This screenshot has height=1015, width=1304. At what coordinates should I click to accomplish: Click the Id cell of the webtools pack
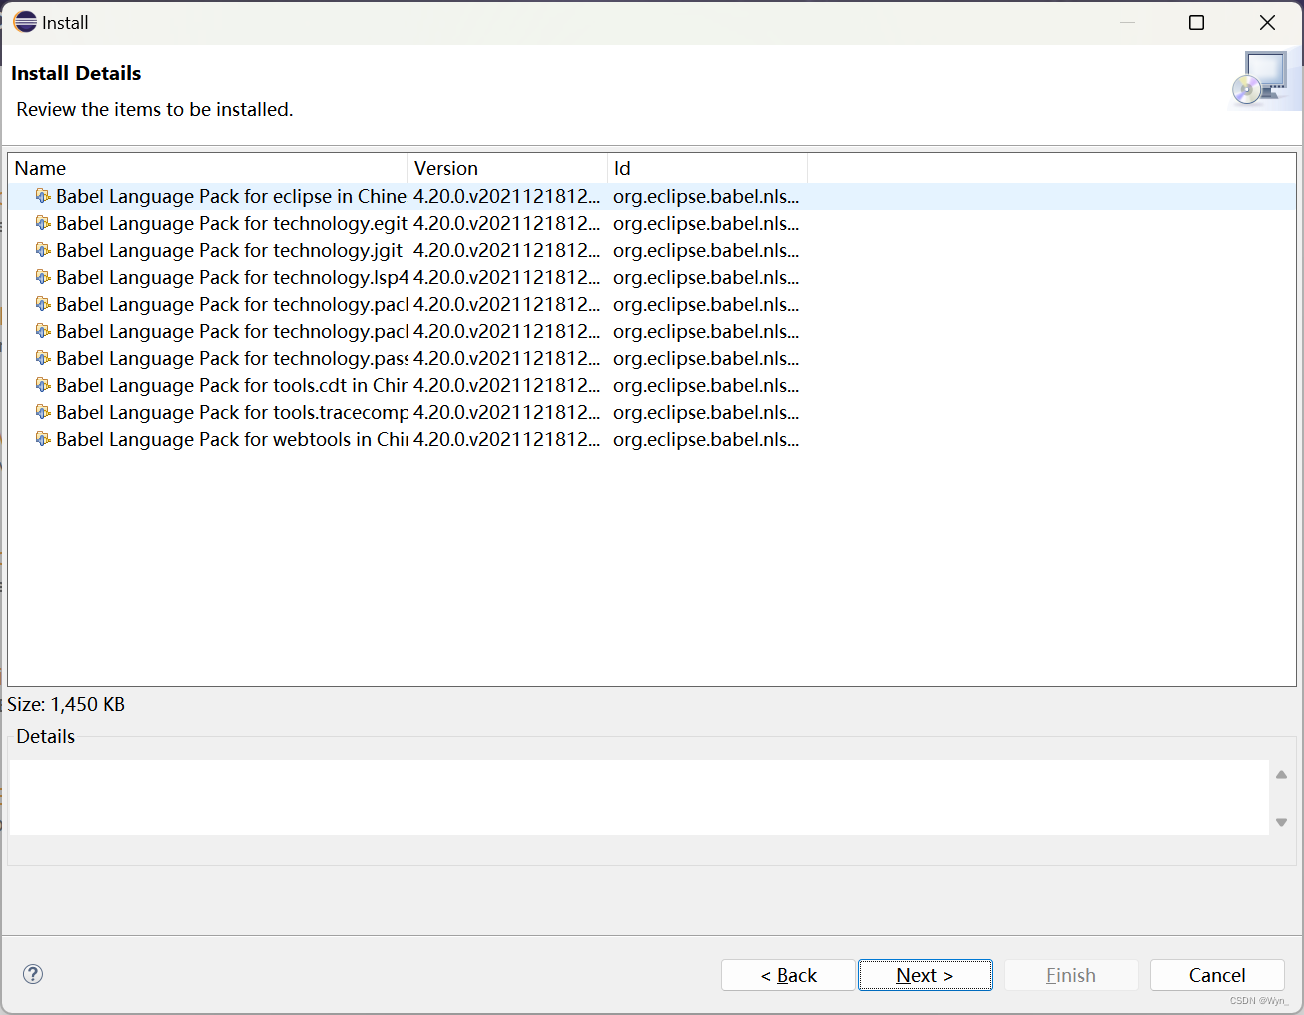click(x=706, y=439)
